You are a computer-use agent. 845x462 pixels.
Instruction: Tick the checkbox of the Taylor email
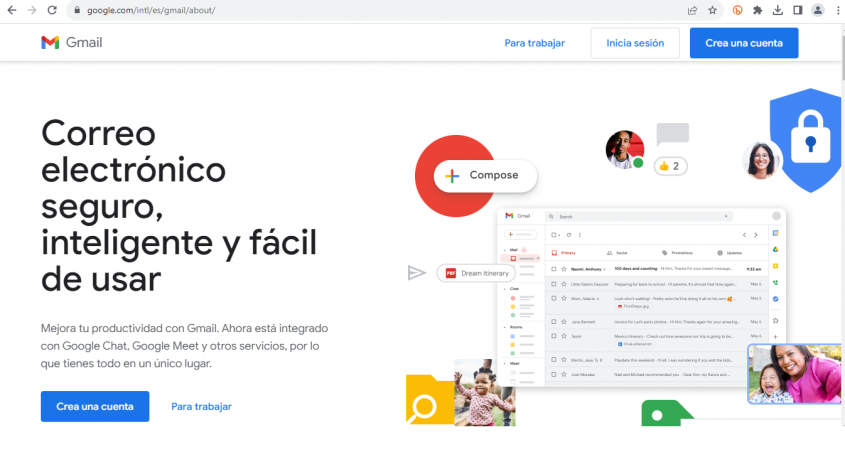click(553, 336)
